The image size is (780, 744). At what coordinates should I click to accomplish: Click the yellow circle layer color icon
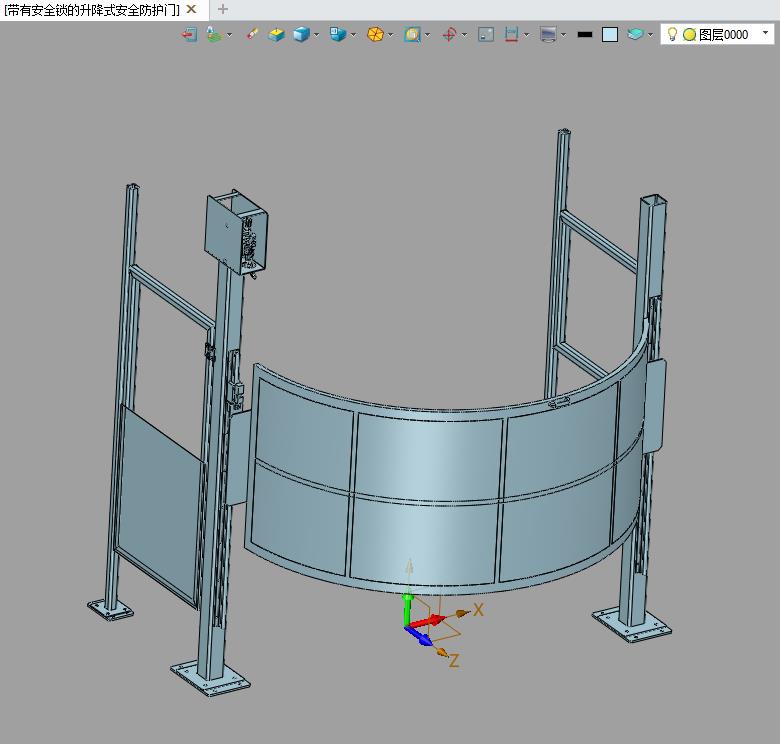[689, 35]
